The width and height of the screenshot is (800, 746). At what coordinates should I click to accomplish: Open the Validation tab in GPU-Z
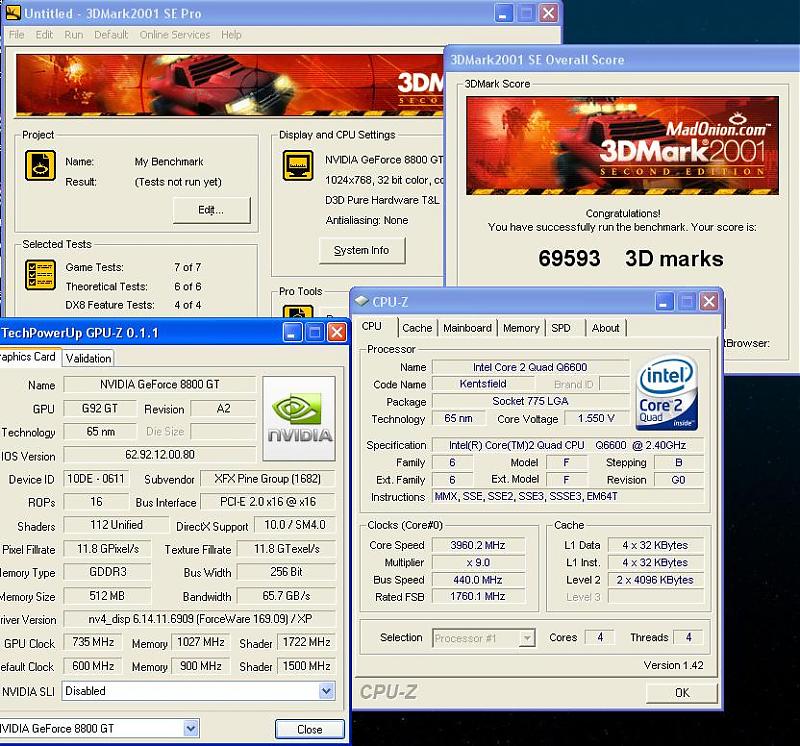[x=88, y=358]
